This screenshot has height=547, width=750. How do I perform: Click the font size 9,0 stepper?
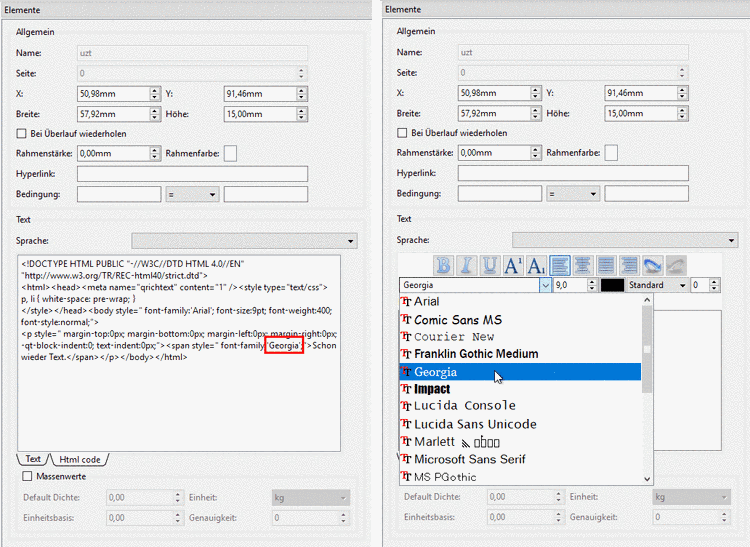pyautogui.click(x=592, y=285)
